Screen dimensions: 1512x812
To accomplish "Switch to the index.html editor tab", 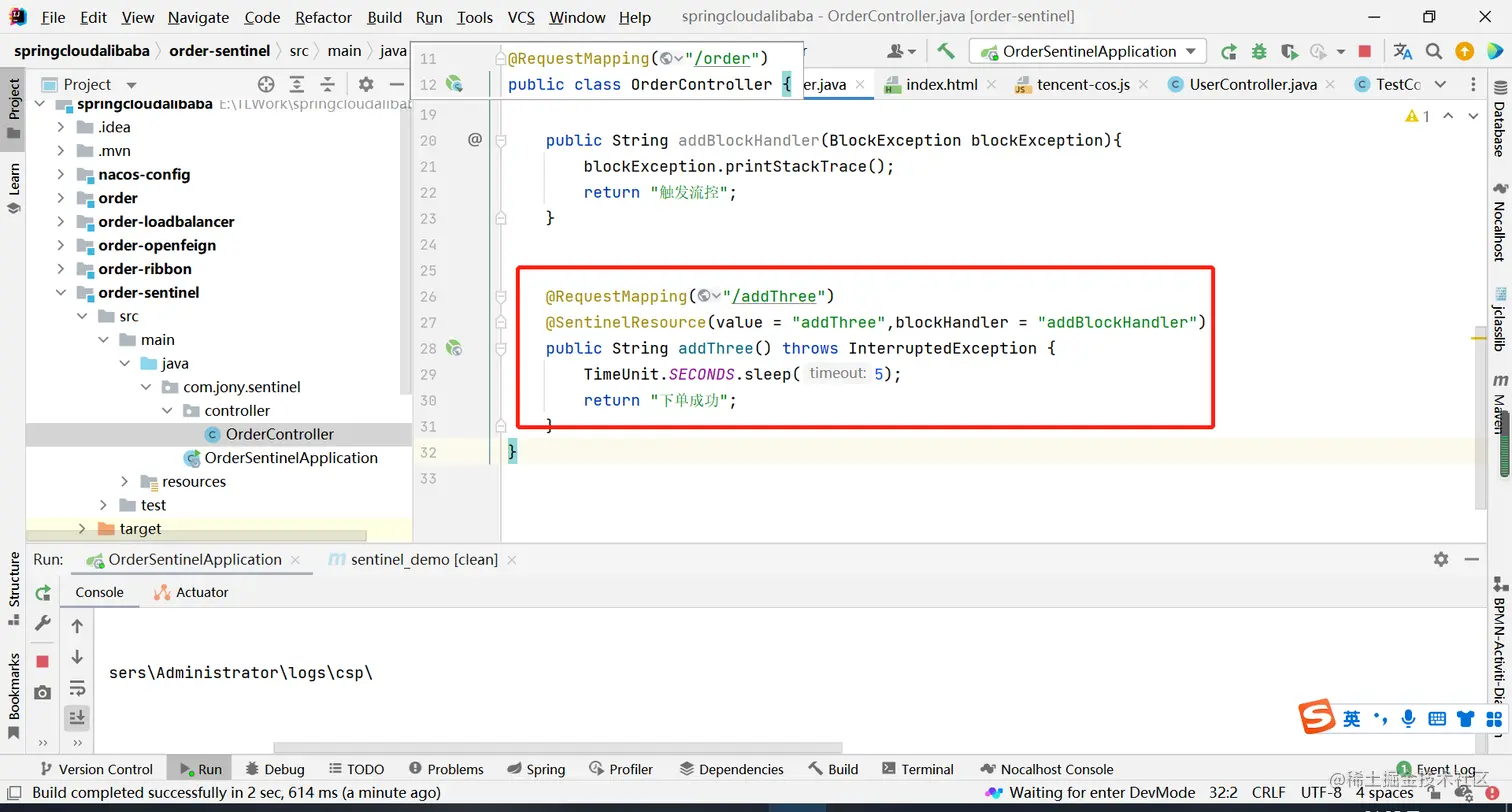I will (941, 84).
